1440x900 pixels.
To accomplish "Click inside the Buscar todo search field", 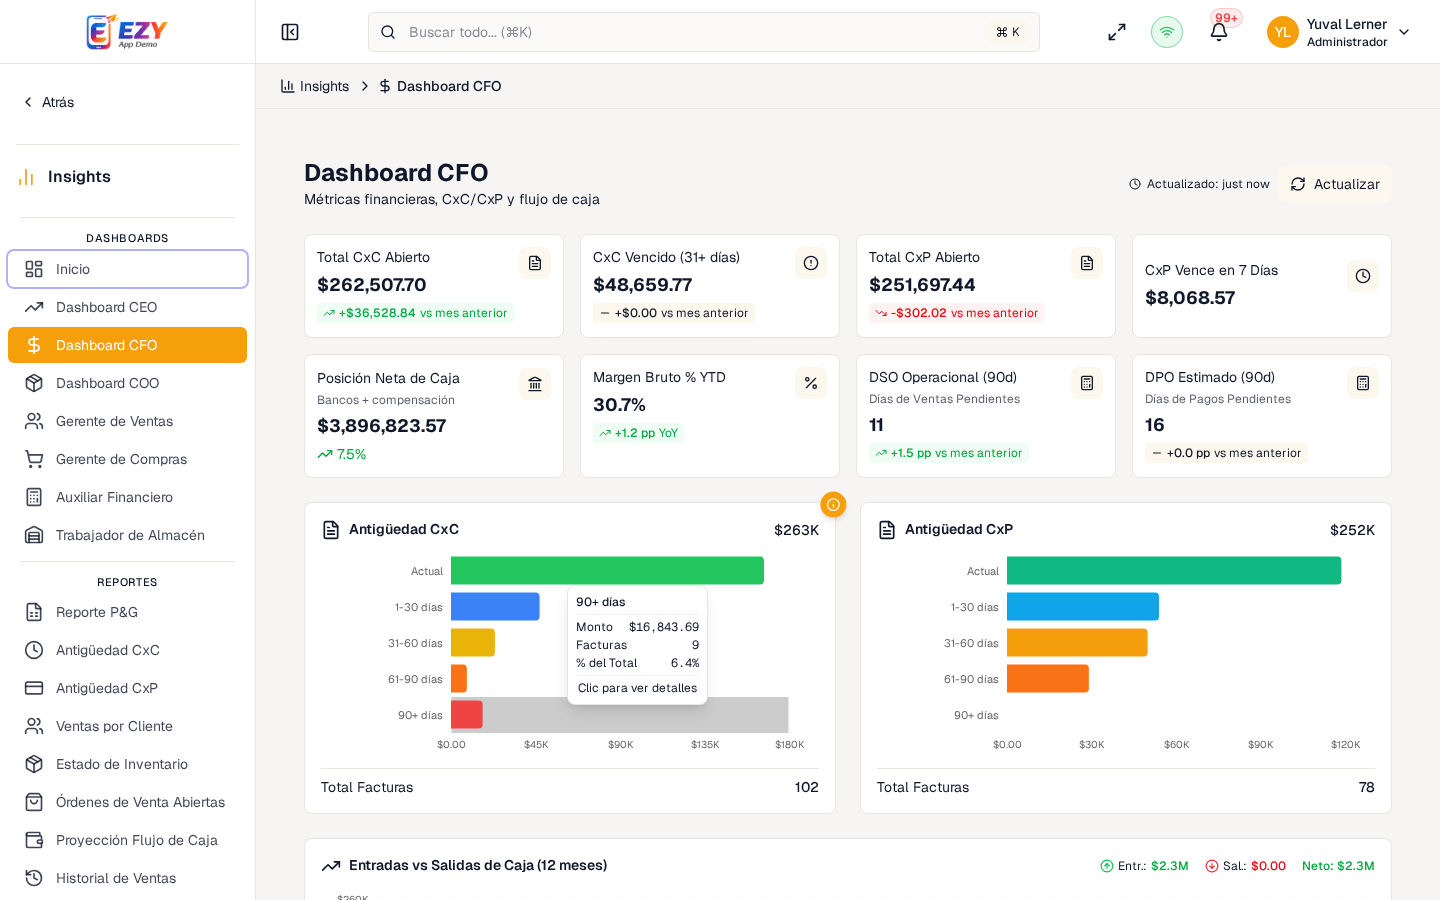I will (704, 32).
